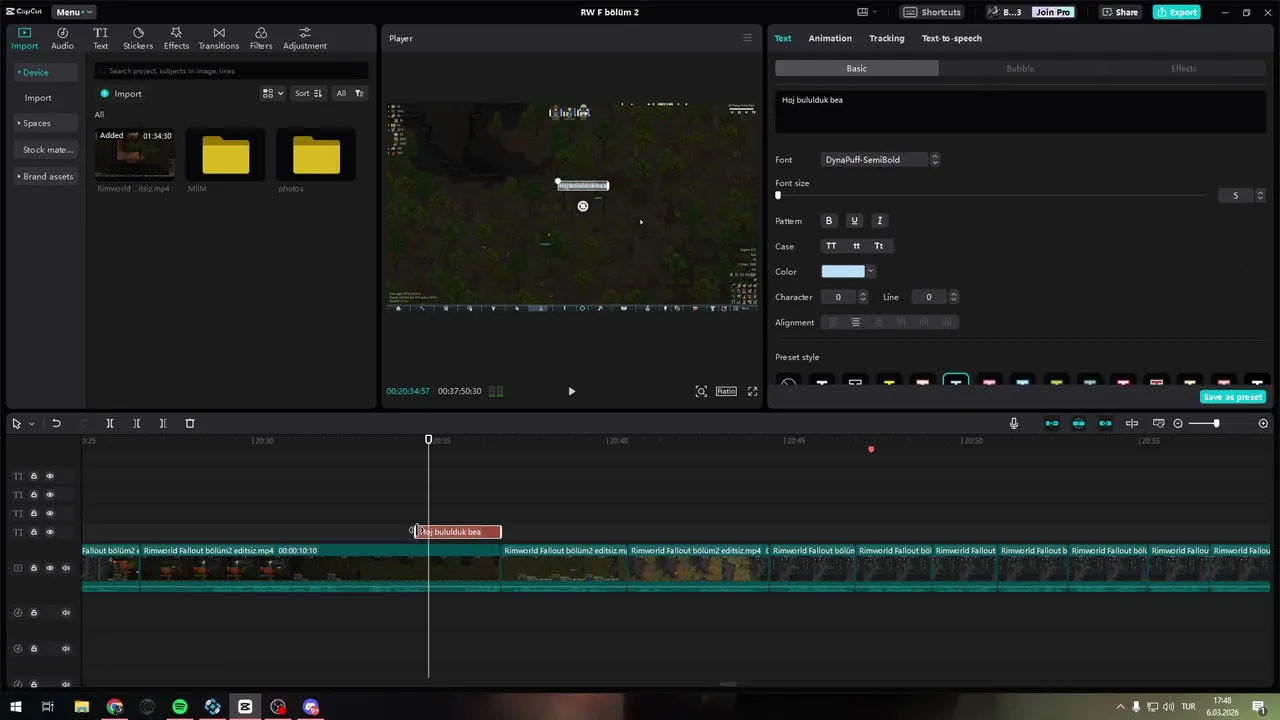Hide the text track containing 'Hoj bululduk bea'
Image resolution: width=1280 pixels, height=720 pixels.
[50, 532]
